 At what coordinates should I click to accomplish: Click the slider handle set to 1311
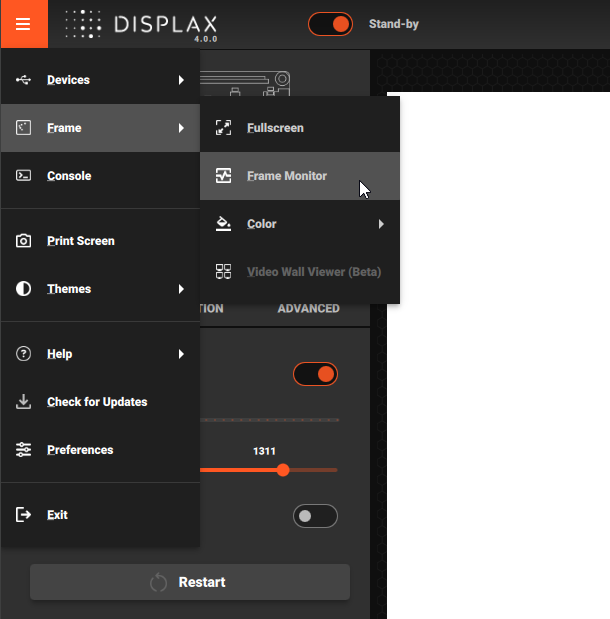click(283, 469)
